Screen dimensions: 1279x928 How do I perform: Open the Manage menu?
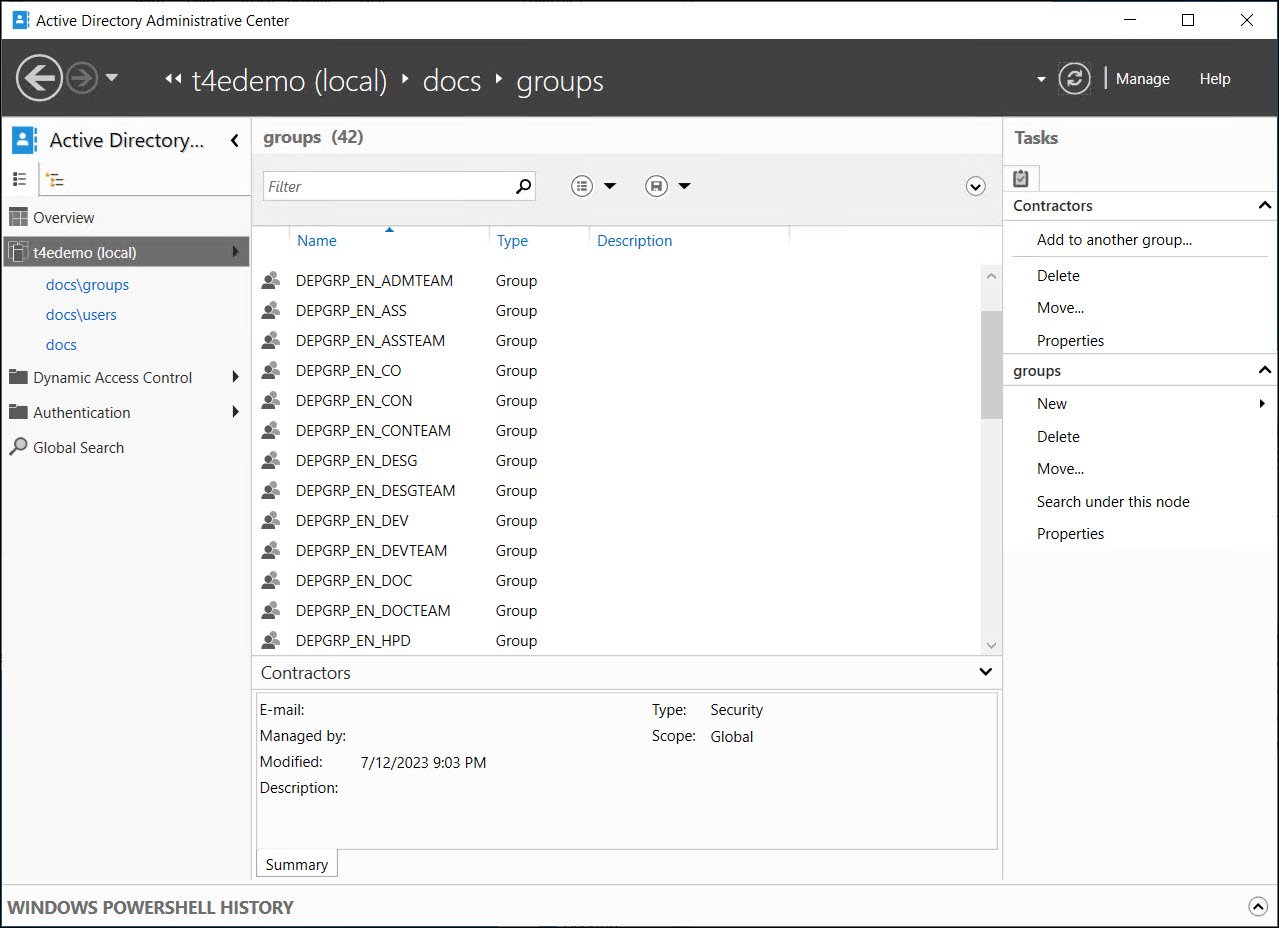pos(1142,79)
